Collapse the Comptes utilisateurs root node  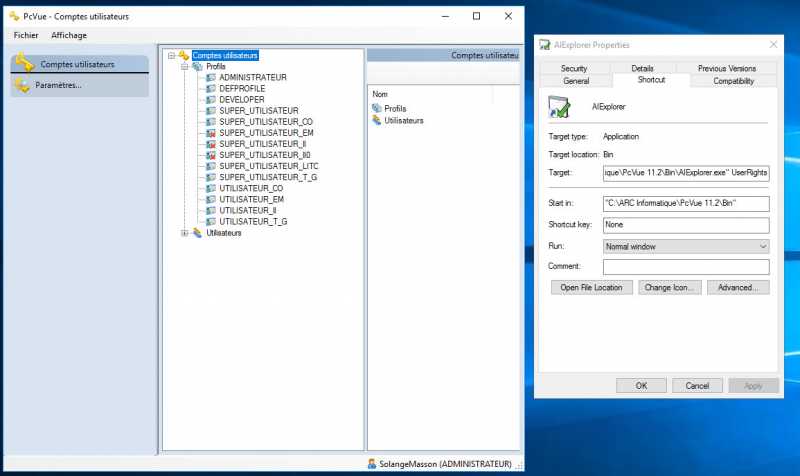(171, 56)
